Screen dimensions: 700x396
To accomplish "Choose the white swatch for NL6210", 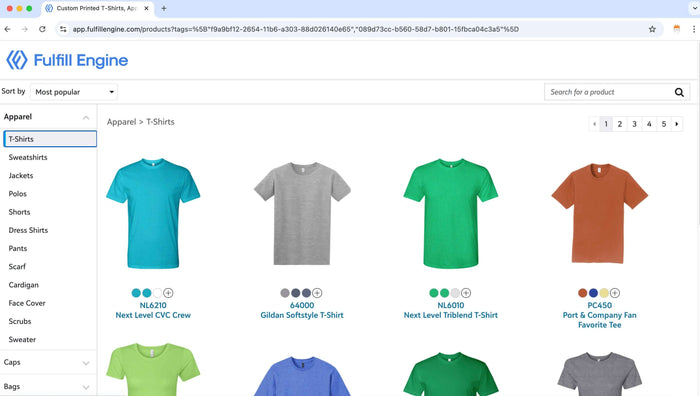I will 158,293.
